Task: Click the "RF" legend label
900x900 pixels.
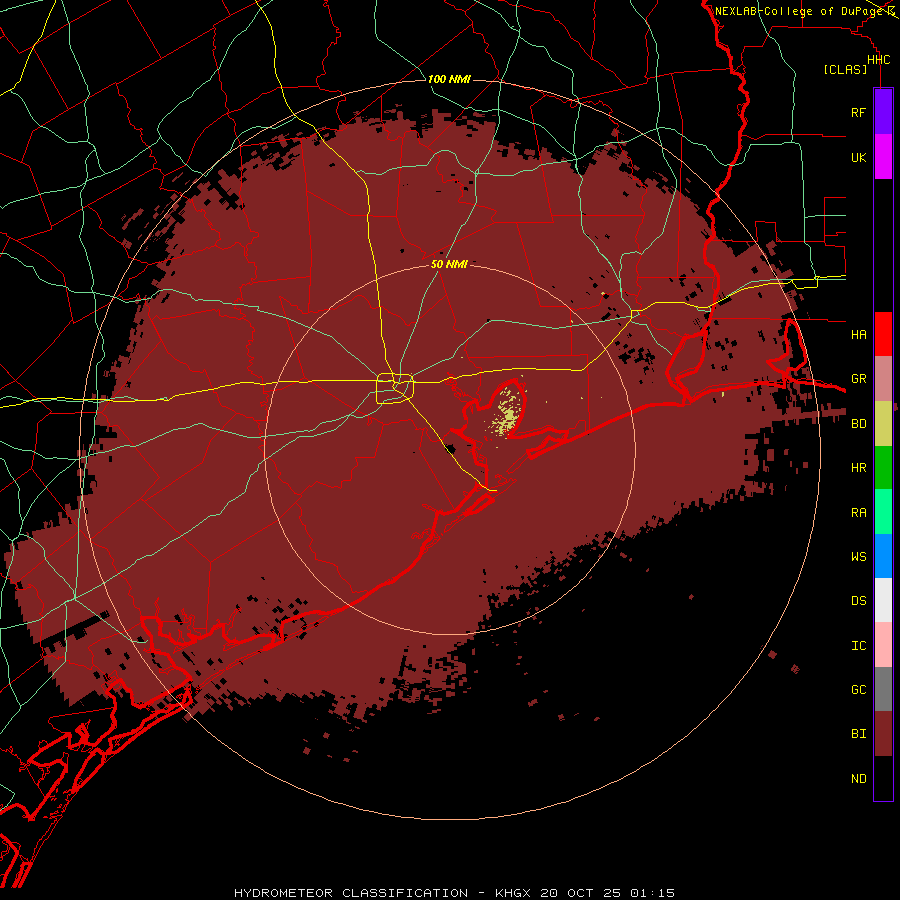Action: pyautogui.click(x=858, y=112)
